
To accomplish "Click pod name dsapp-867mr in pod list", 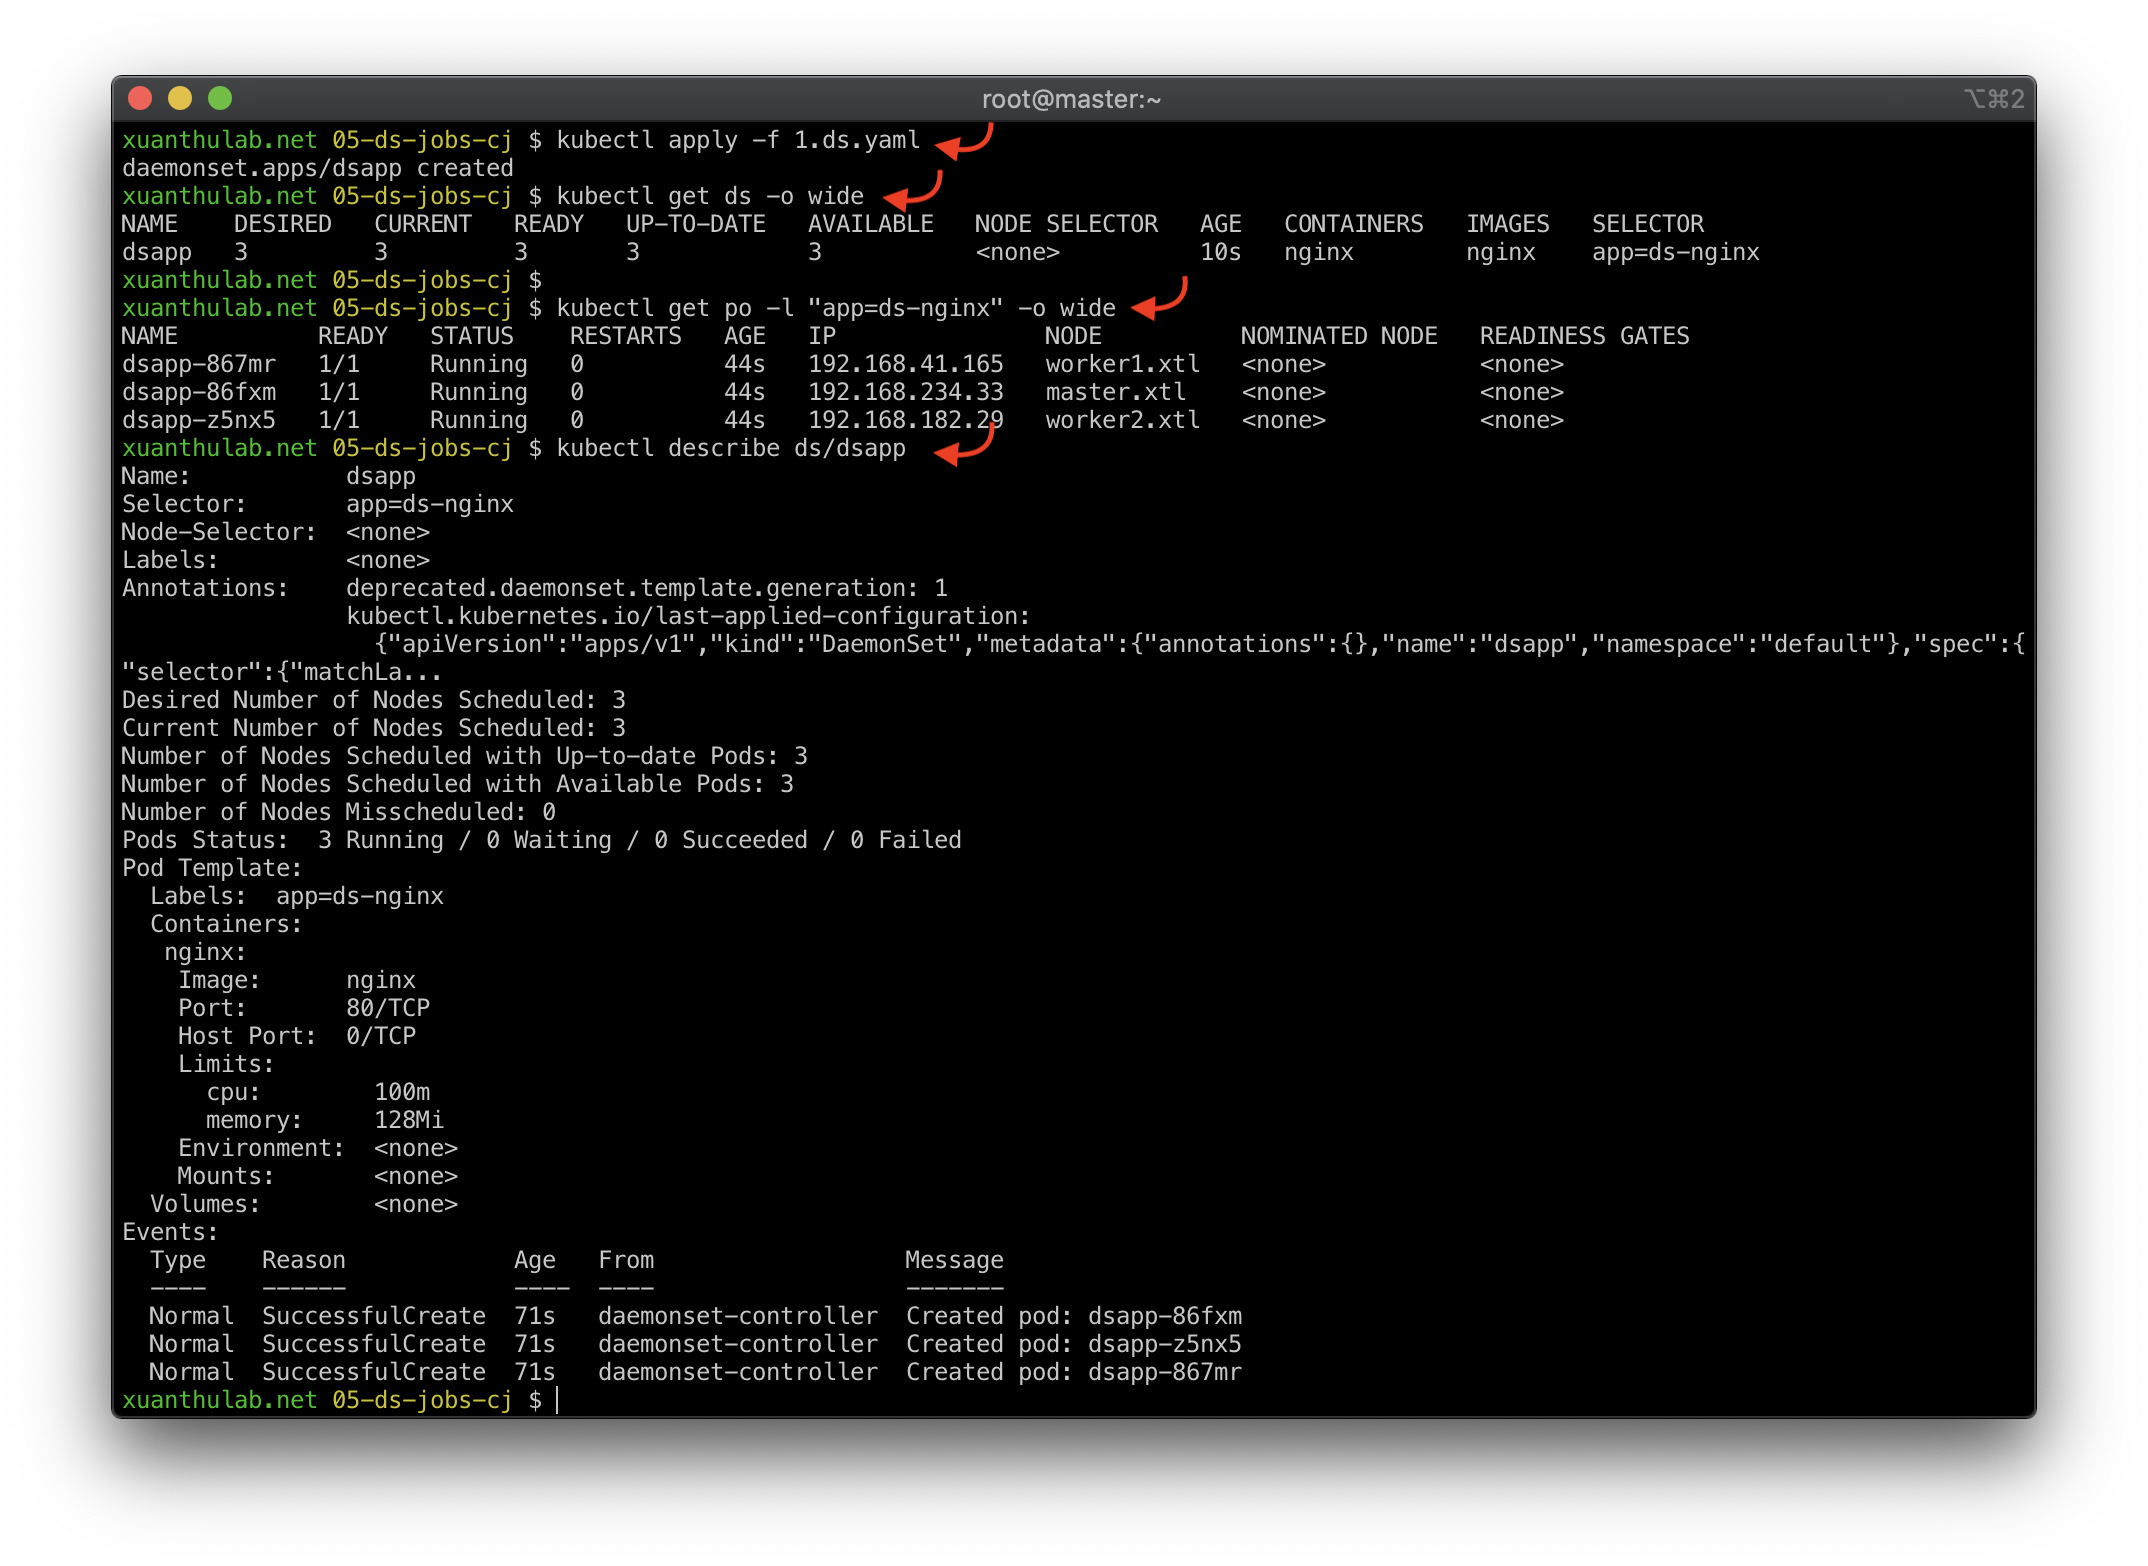I will (198, 364).
